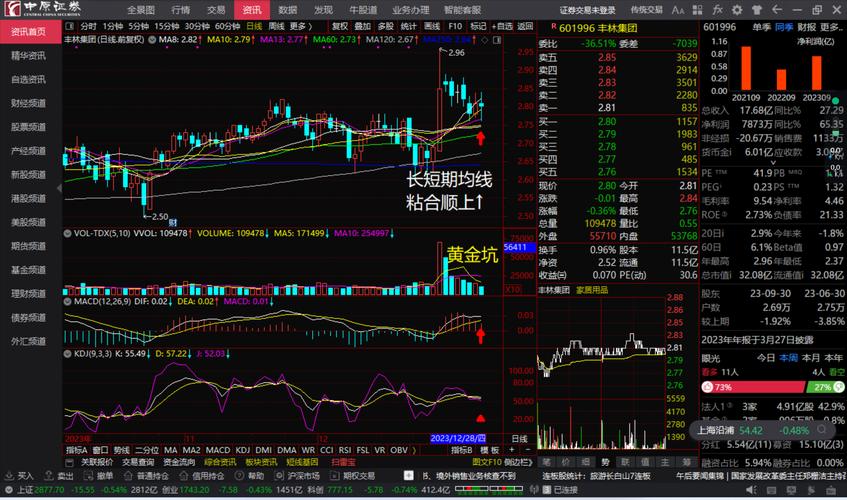Select 单季 single-quarter mode
Screen dimensions: 847x500
point(761,27)
